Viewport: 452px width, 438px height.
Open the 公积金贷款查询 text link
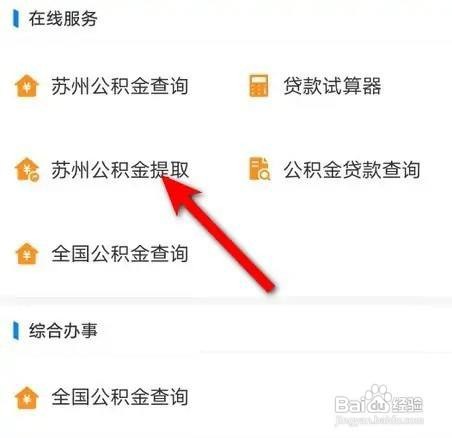(352, 169)
